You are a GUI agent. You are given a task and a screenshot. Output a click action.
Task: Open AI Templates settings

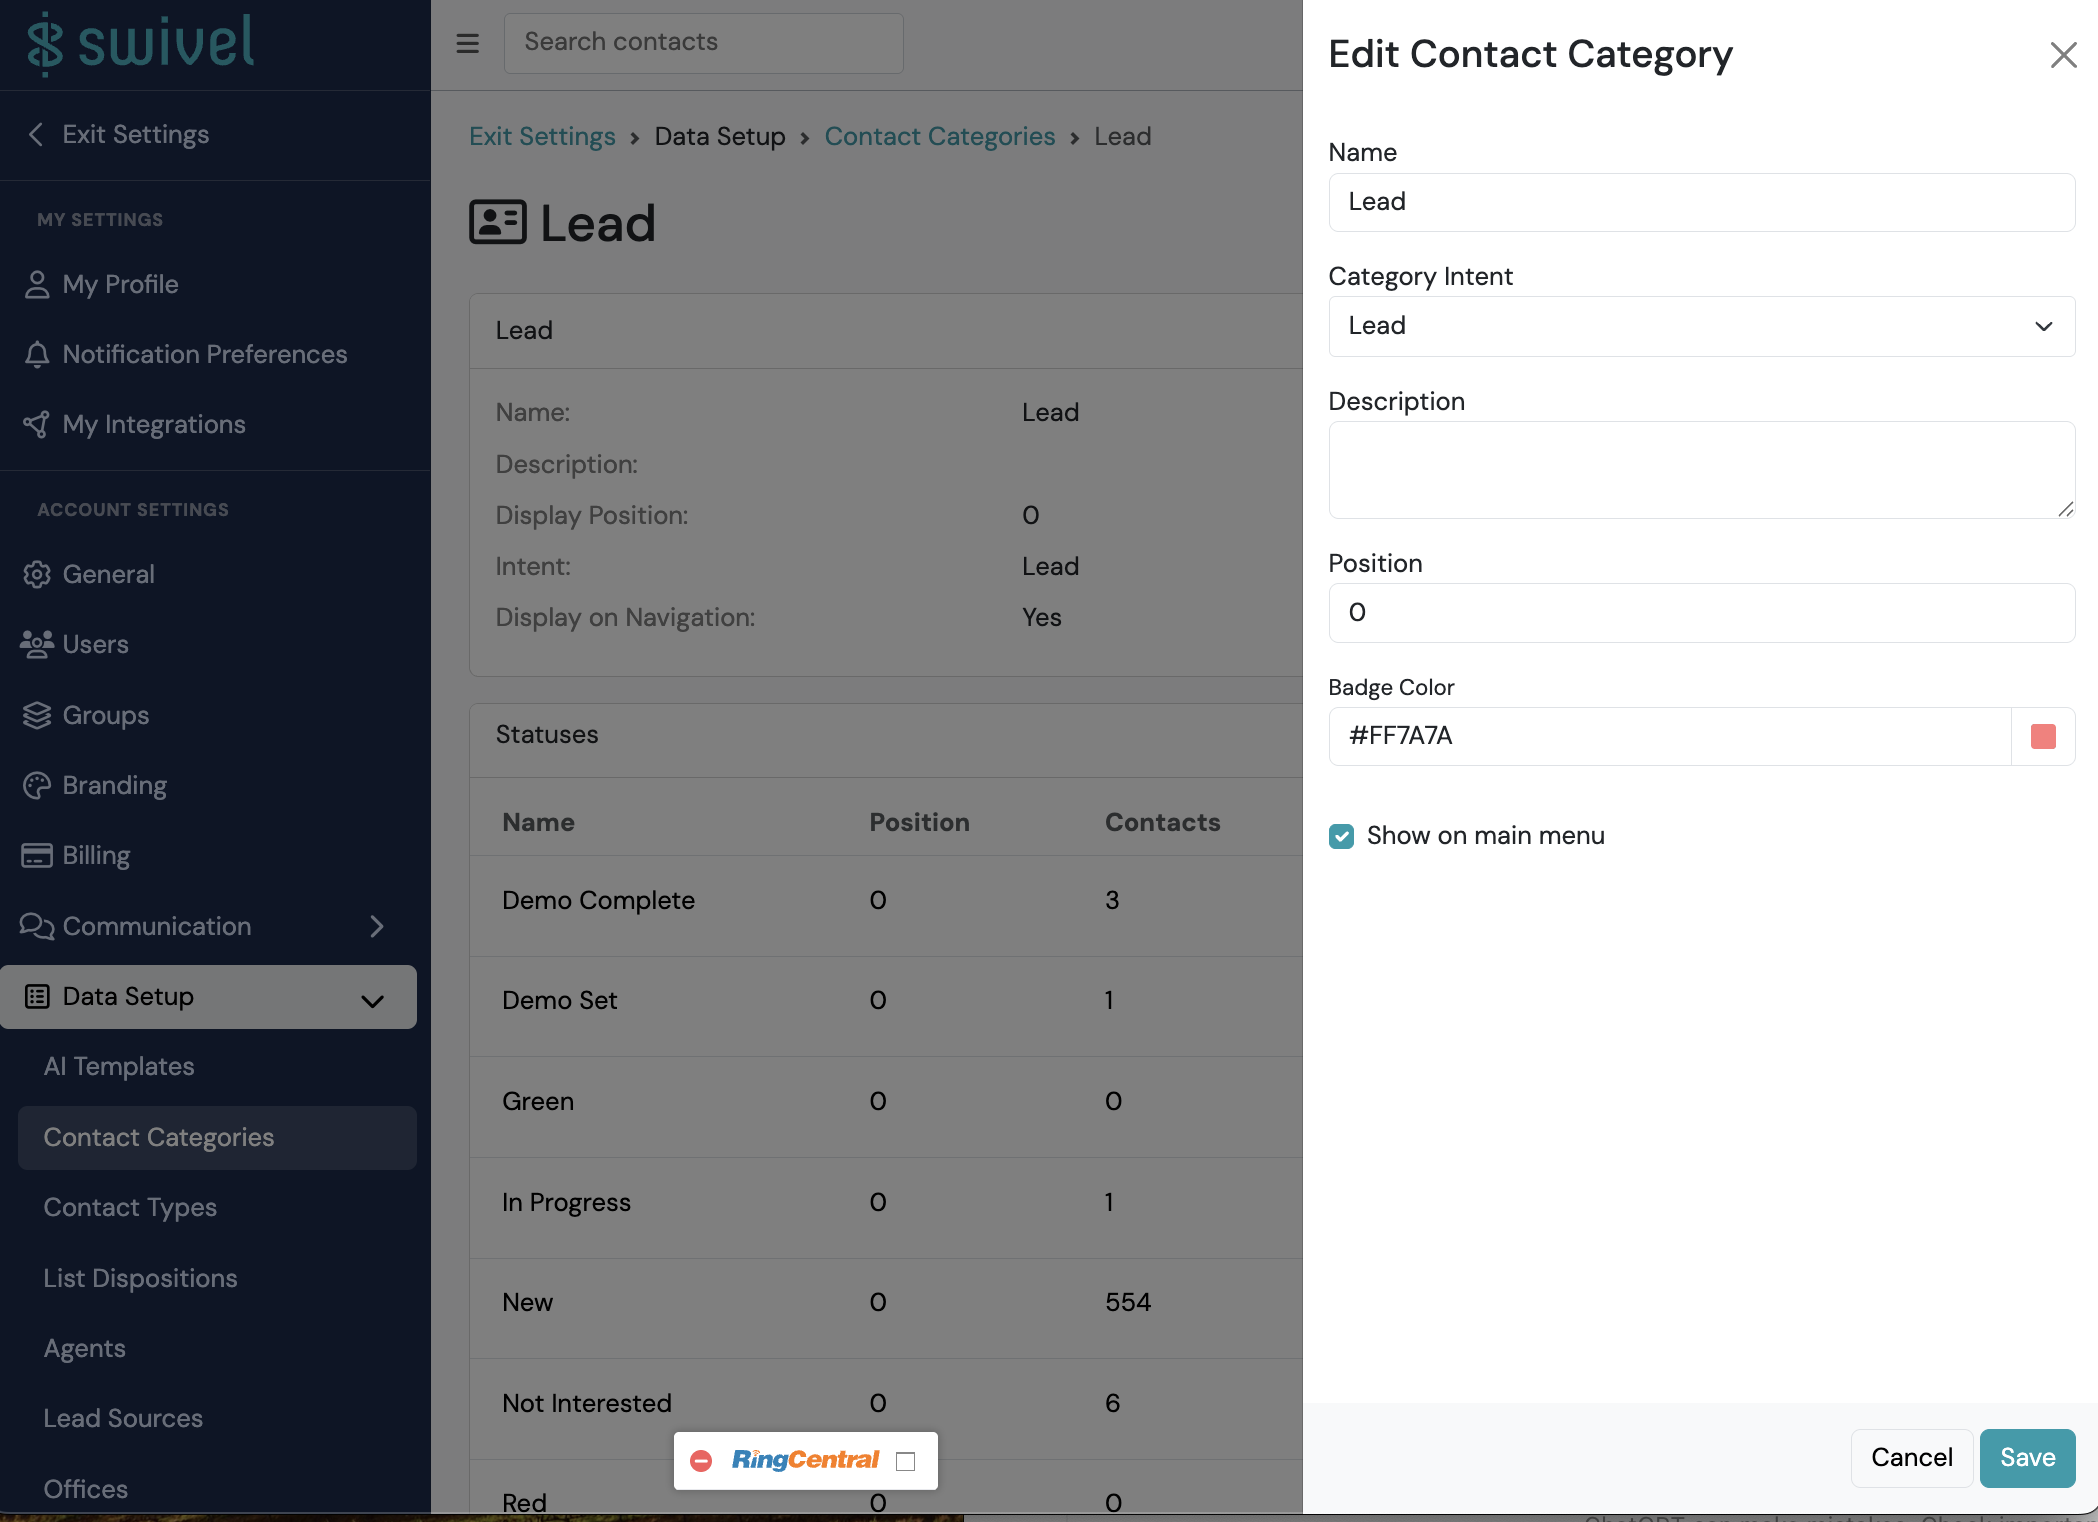[x=119, y=1067]
